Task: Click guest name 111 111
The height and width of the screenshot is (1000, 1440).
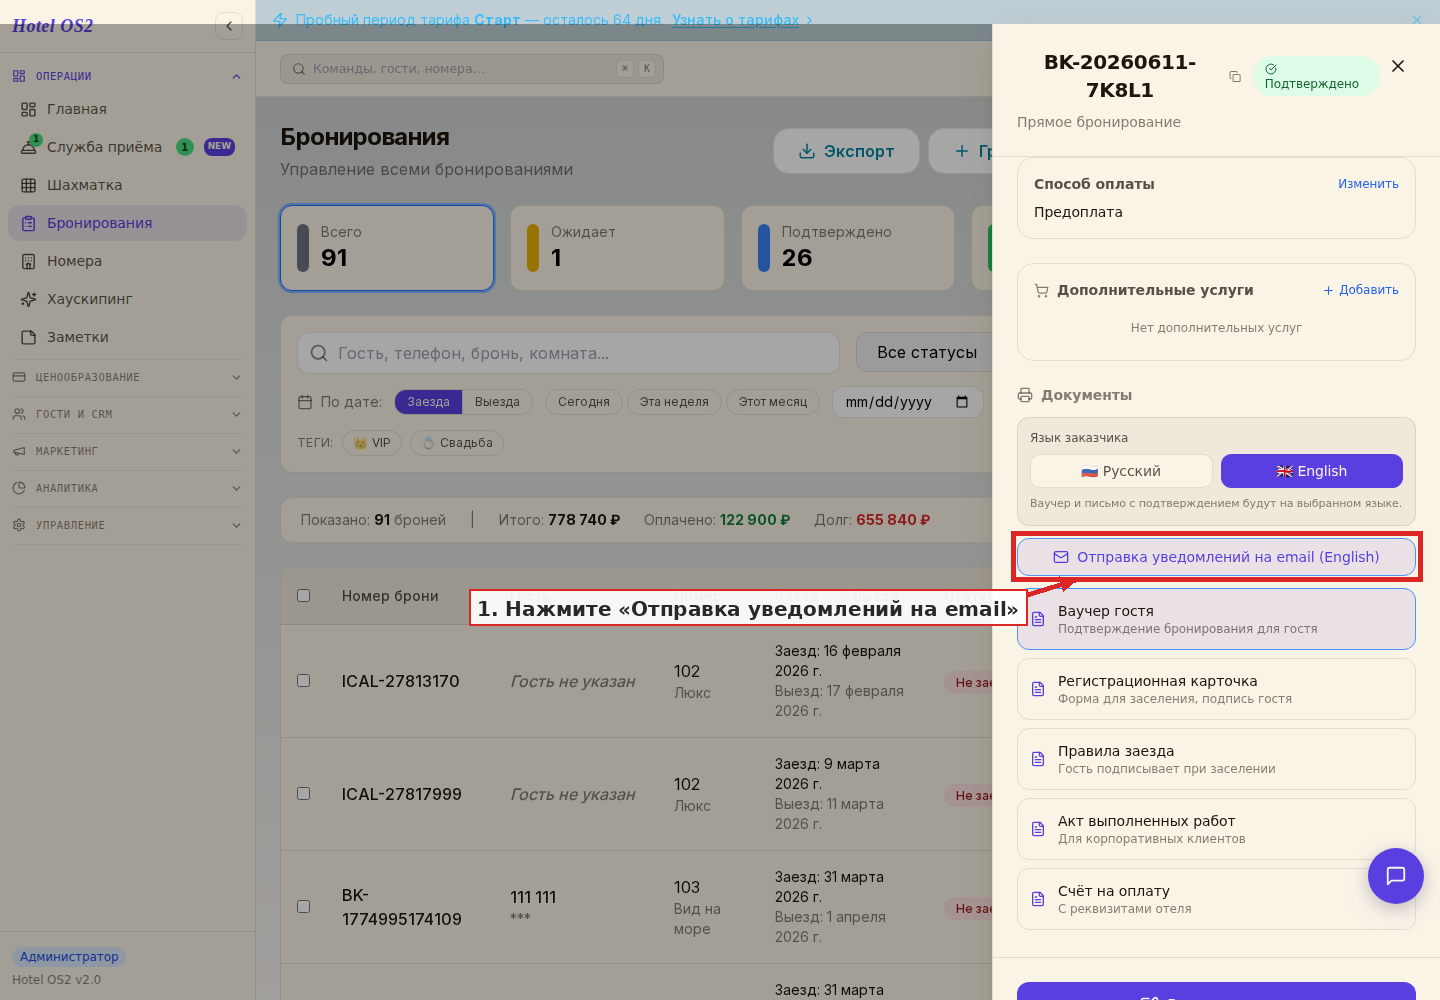Action: (533, 898)
